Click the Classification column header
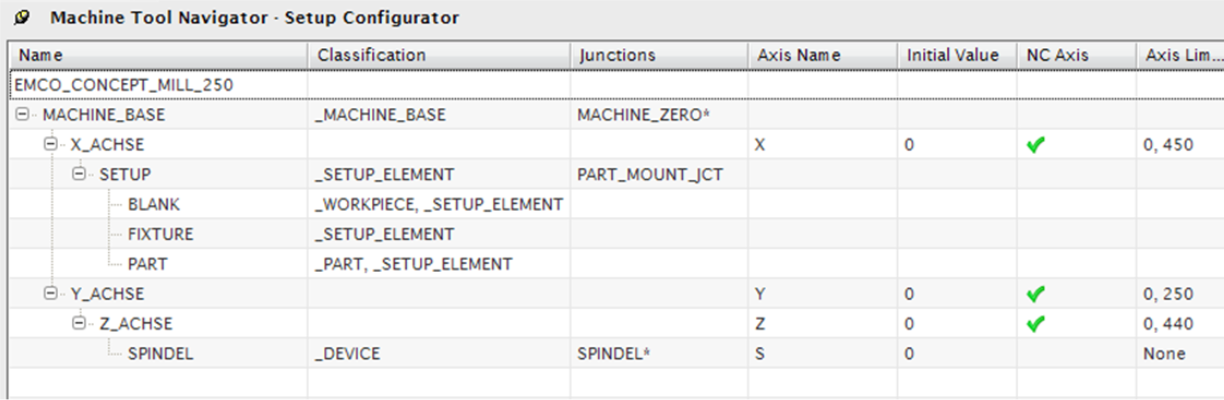This screenshot has width=1224, height=400. click(x=439, y=55)
